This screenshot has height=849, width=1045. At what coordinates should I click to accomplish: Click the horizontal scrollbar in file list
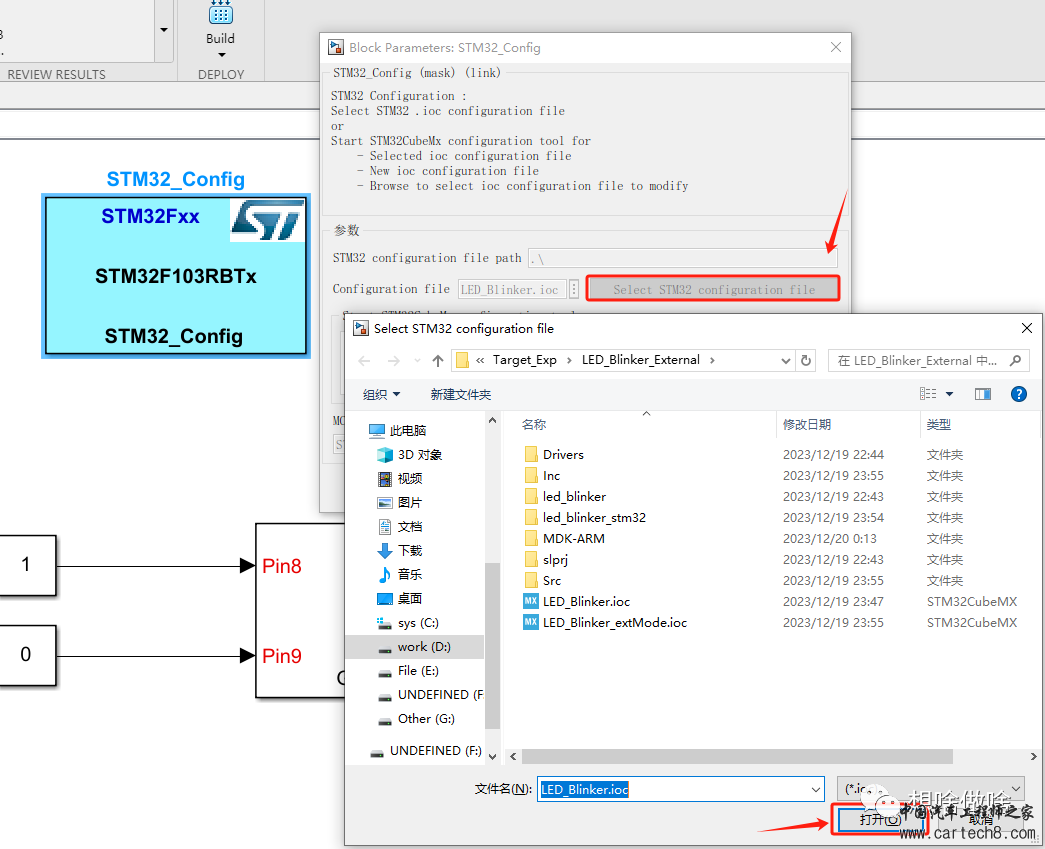coord(737,756)
